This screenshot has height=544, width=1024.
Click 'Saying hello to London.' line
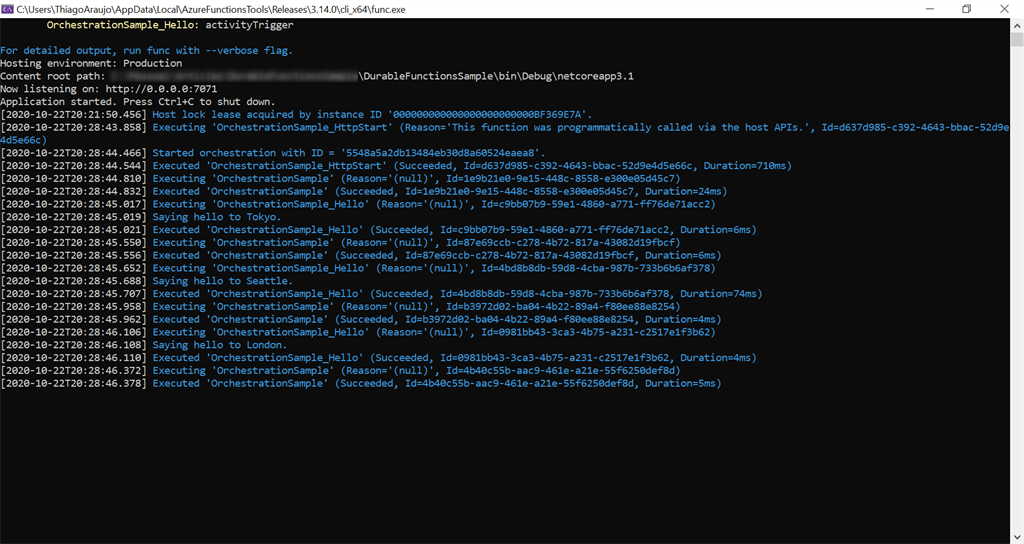tap(144, 345)
